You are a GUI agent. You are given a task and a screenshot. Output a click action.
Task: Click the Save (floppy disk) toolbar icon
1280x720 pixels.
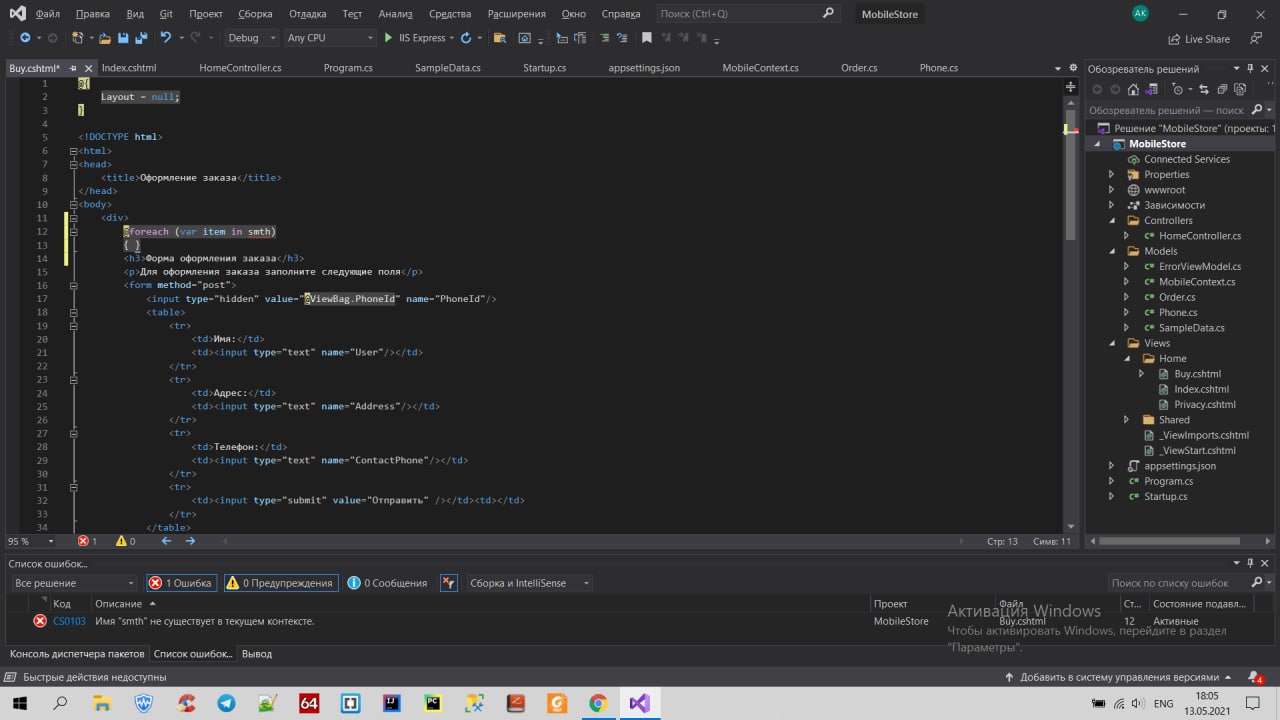[123, 38]
